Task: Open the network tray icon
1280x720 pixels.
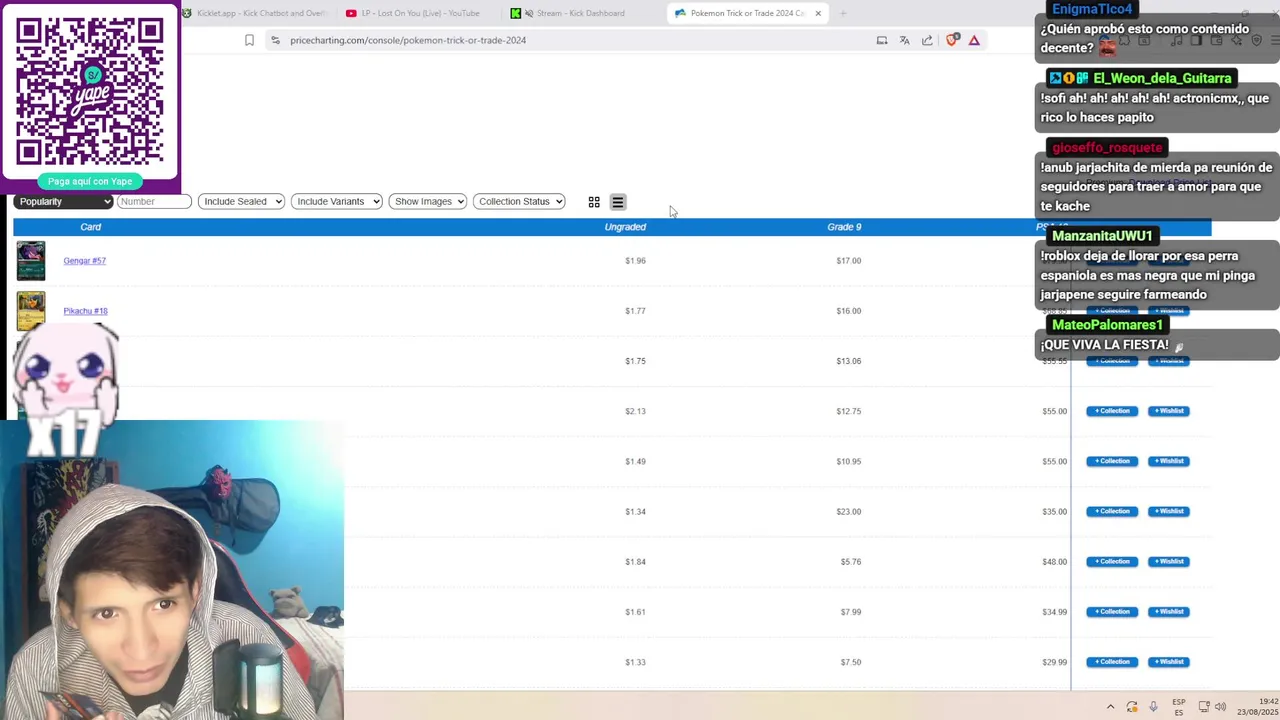Action: coord(1204,706)
